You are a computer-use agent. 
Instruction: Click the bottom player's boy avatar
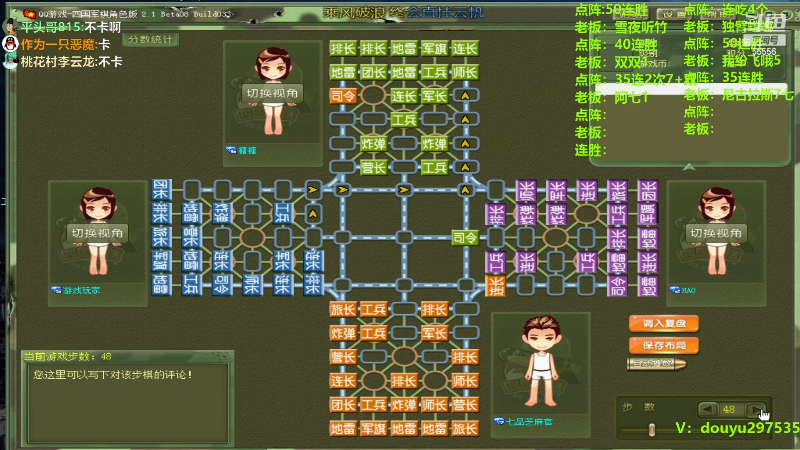[x=541, y=361]
